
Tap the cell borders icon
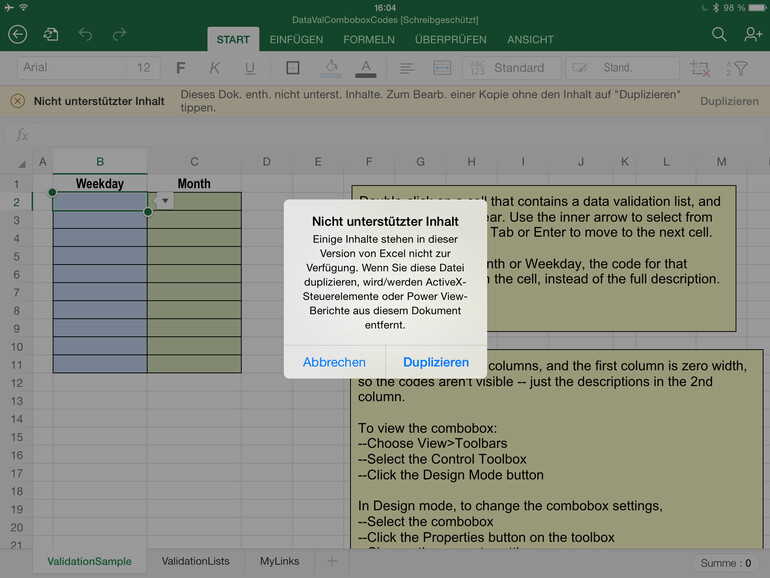click(x=293, y=68)
